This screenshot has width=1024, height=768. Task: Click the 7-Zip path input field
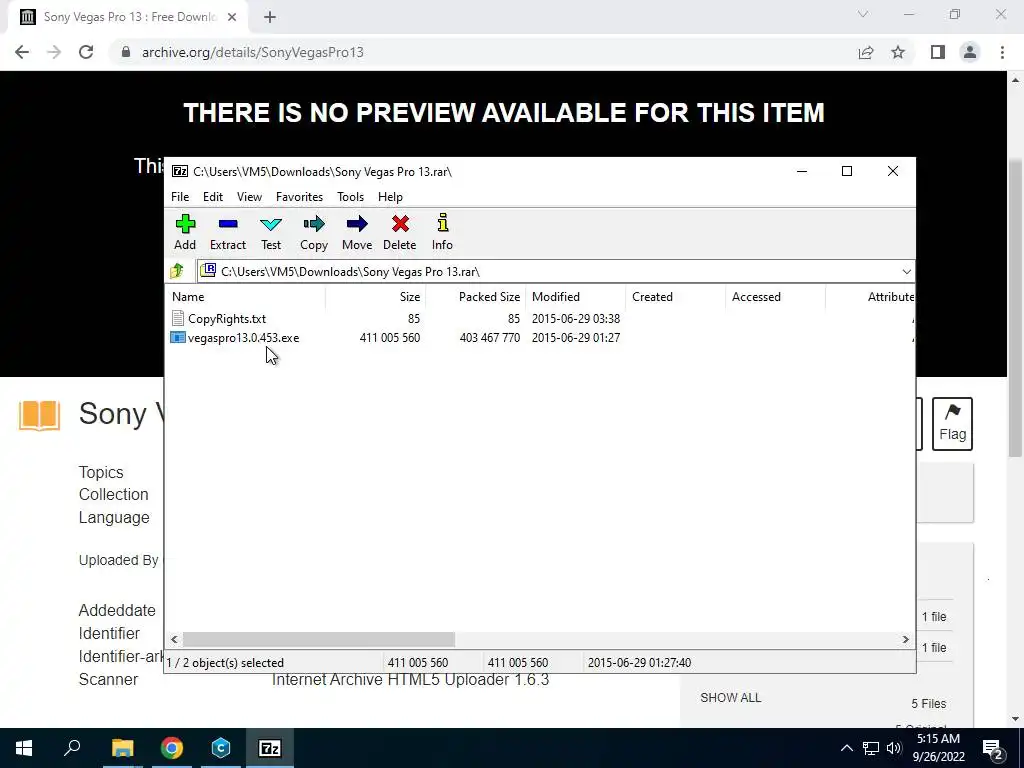(555, 272)
